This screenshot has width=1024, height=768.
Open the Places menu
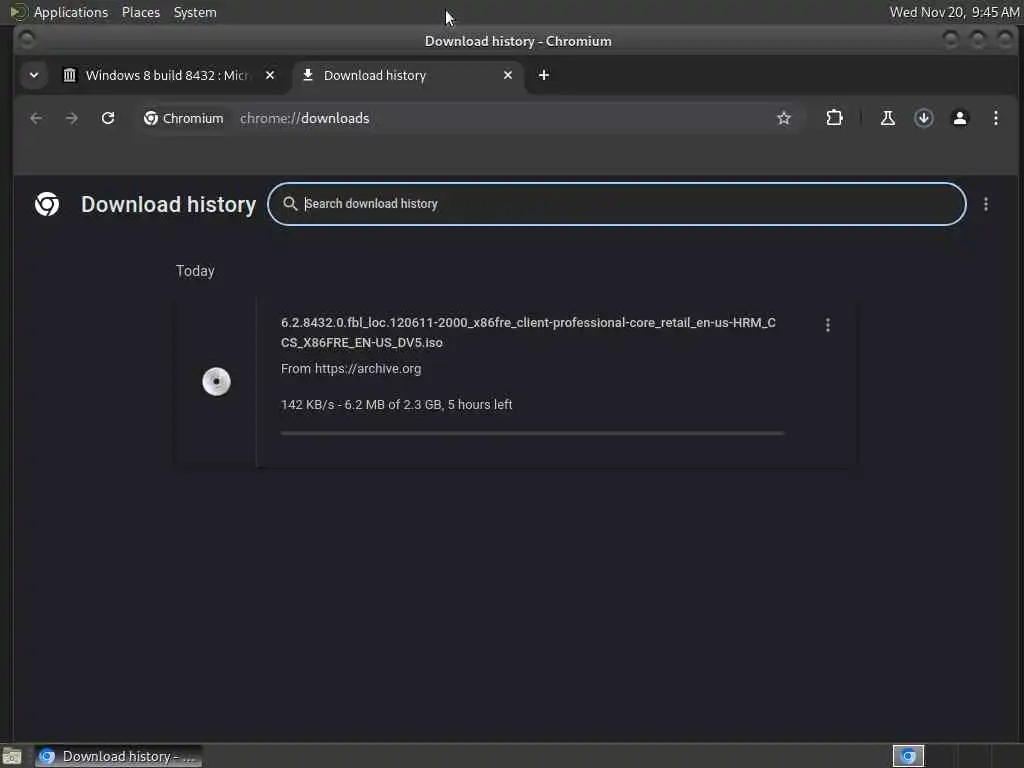141,12
